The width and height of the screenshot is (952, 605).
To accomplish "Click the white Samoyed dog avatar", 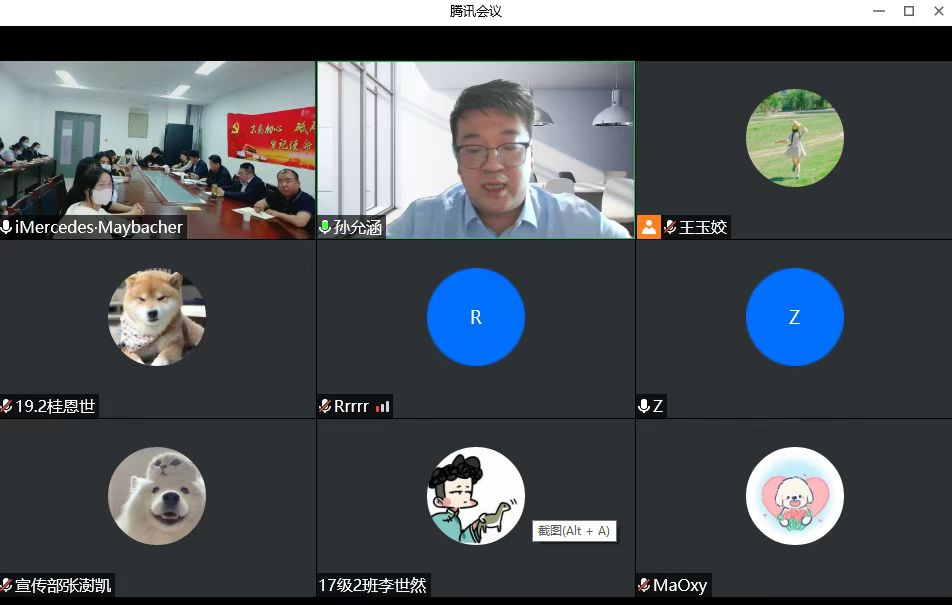I will coord(157,496).
